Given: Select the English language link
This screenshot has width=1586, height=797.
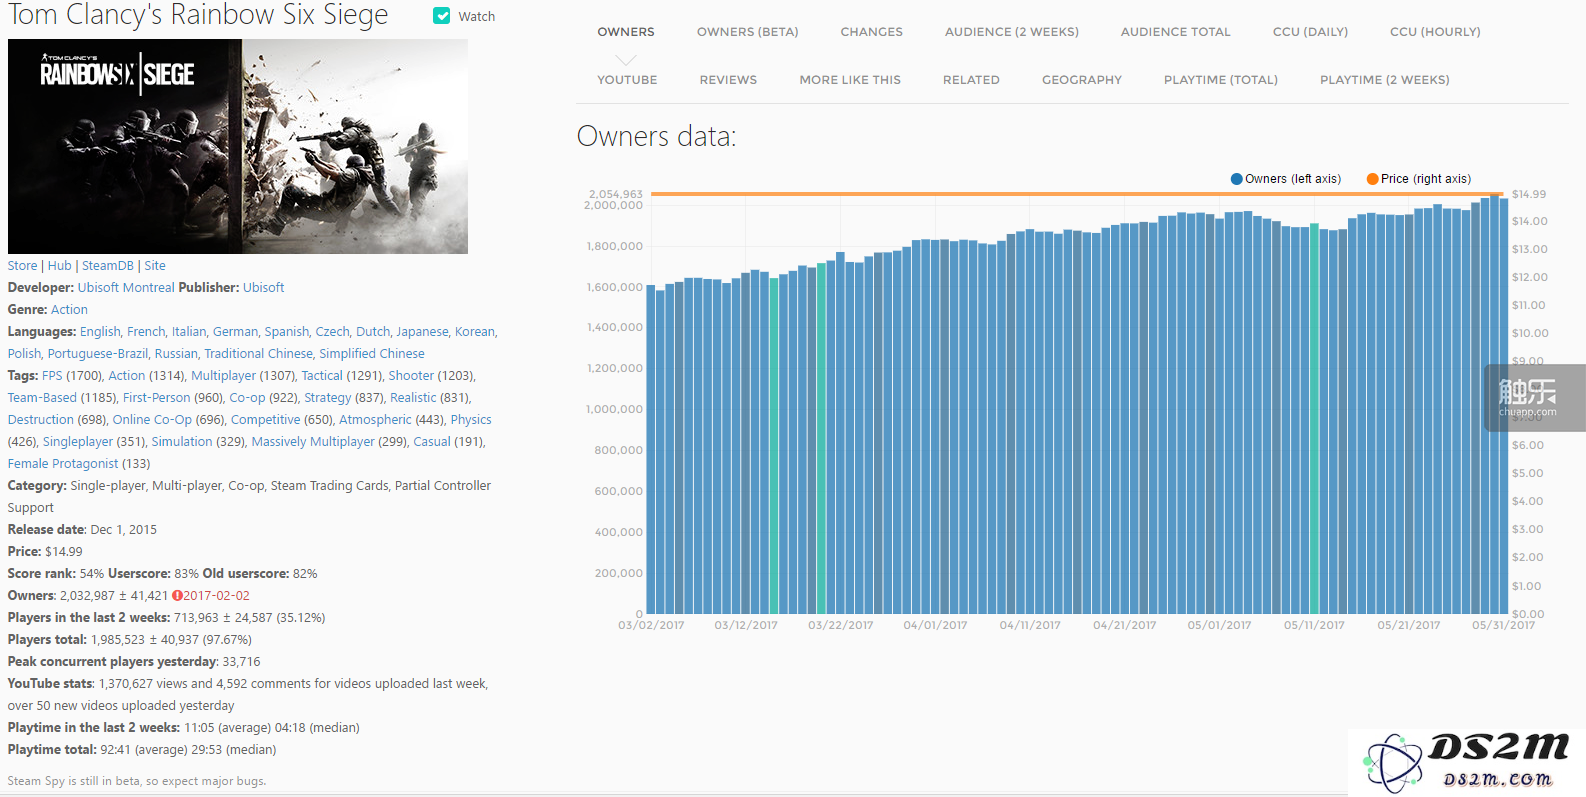Looking at the screenshot, I should coord(100,332).
